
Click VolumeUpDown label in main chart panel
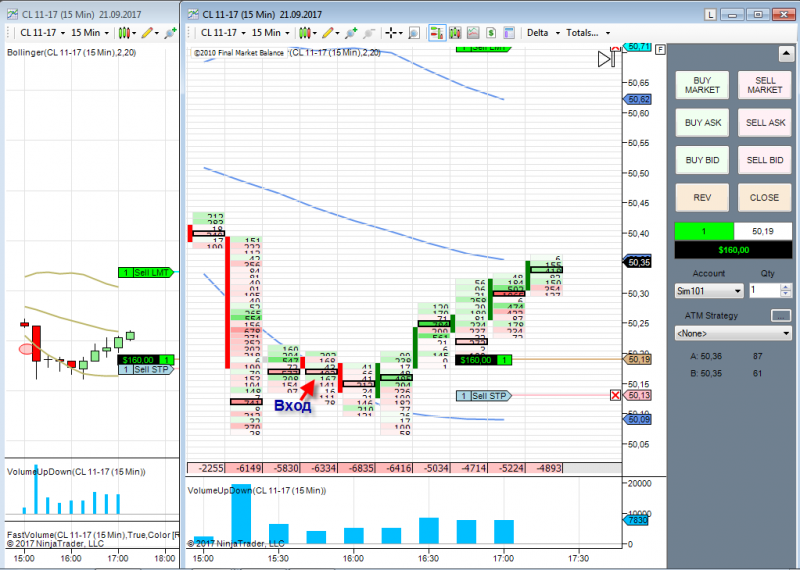pos(257,490)
